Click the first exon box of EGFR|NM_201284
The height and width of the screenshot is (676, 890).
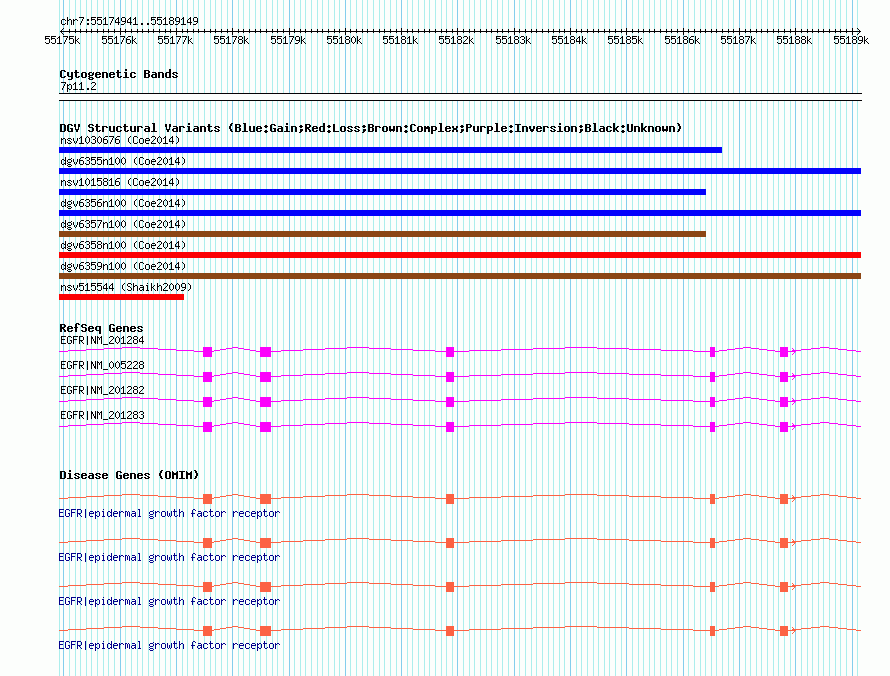(x=208, y=352)
